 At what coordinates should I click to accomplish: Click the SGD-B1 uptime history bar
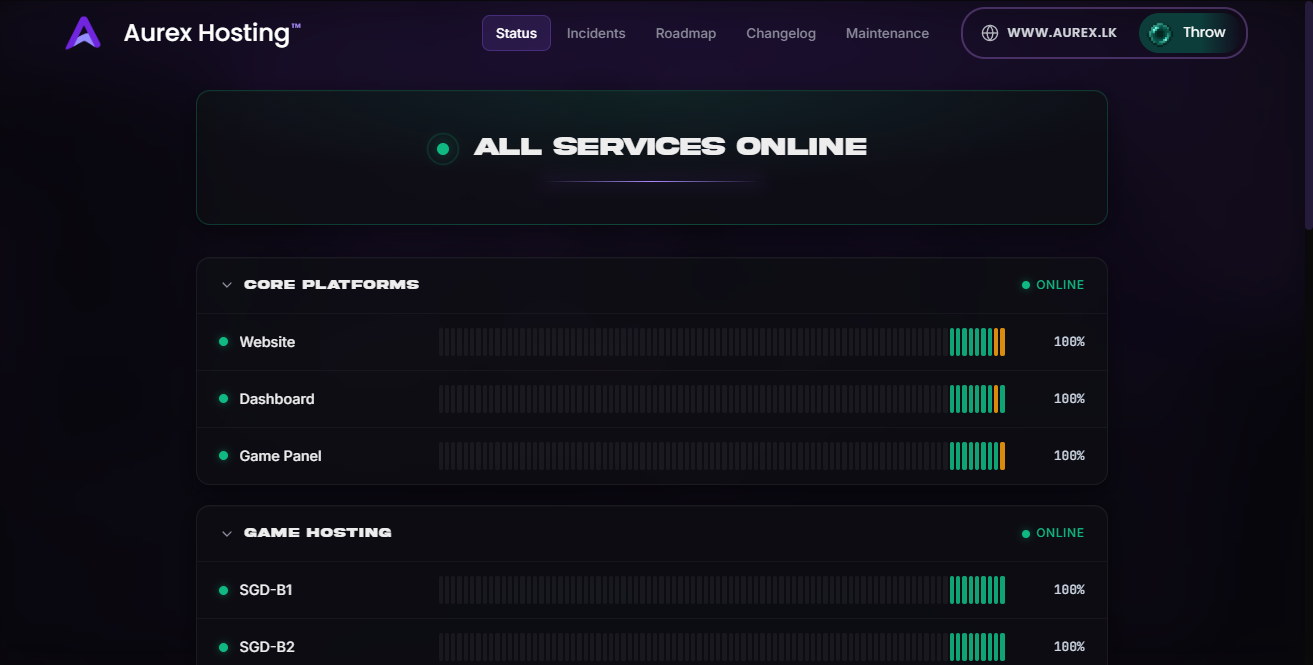(x=722, y=590)
